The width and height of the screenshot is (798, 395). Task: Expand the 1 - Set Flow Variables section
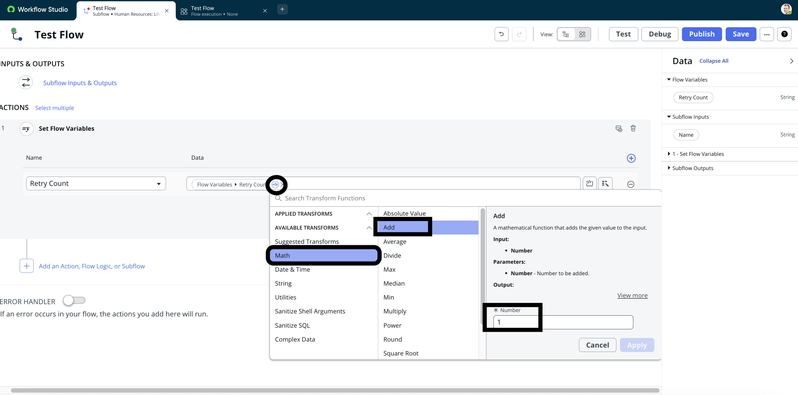(x=669, y=154)
